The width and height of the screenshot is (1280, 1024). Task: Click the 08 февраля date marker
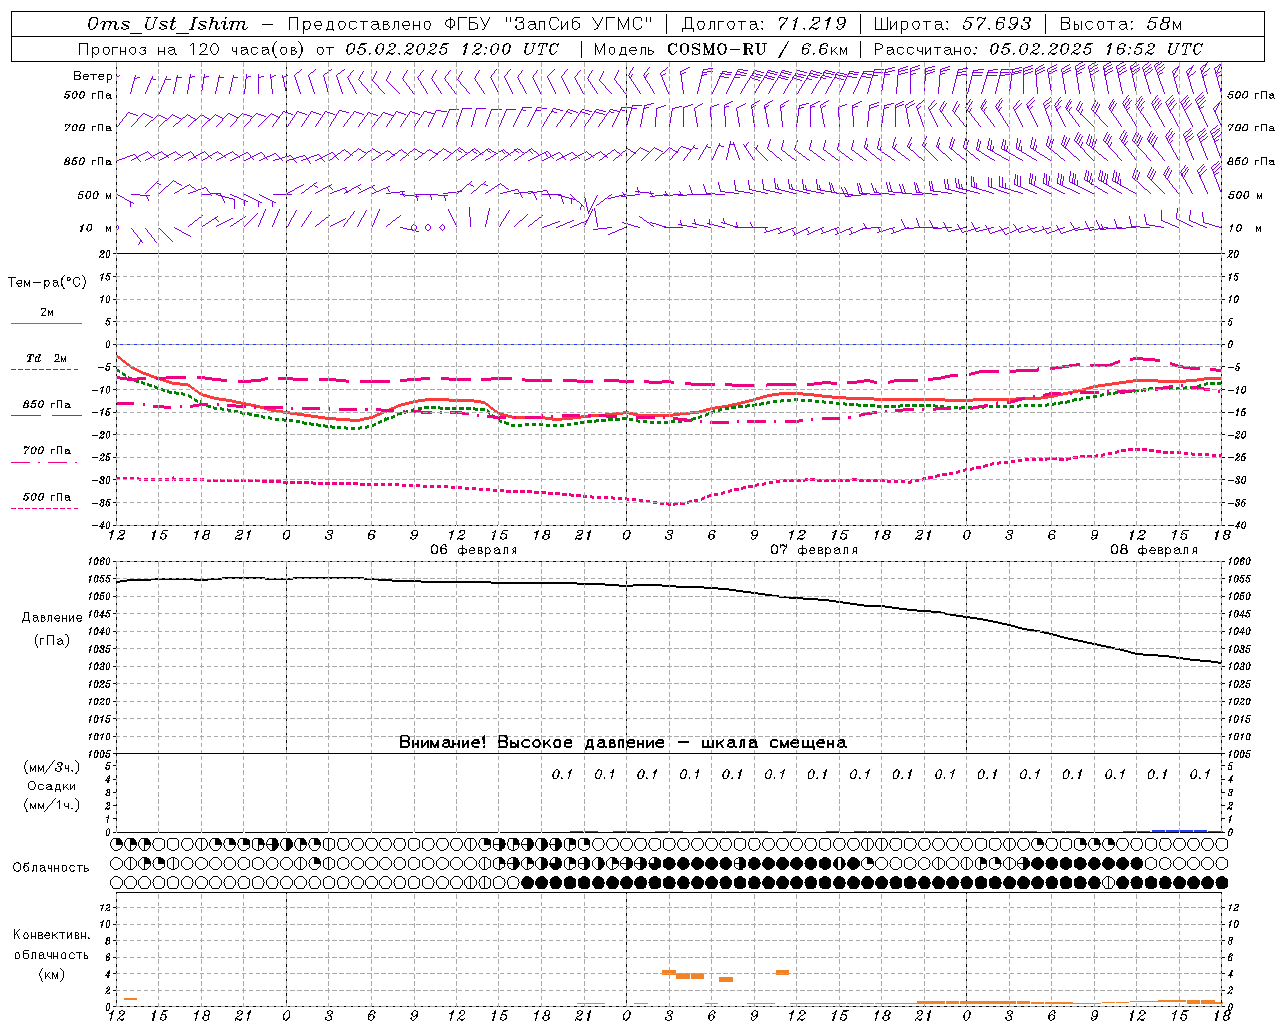pyautogui.click(x=1154, y=550)
